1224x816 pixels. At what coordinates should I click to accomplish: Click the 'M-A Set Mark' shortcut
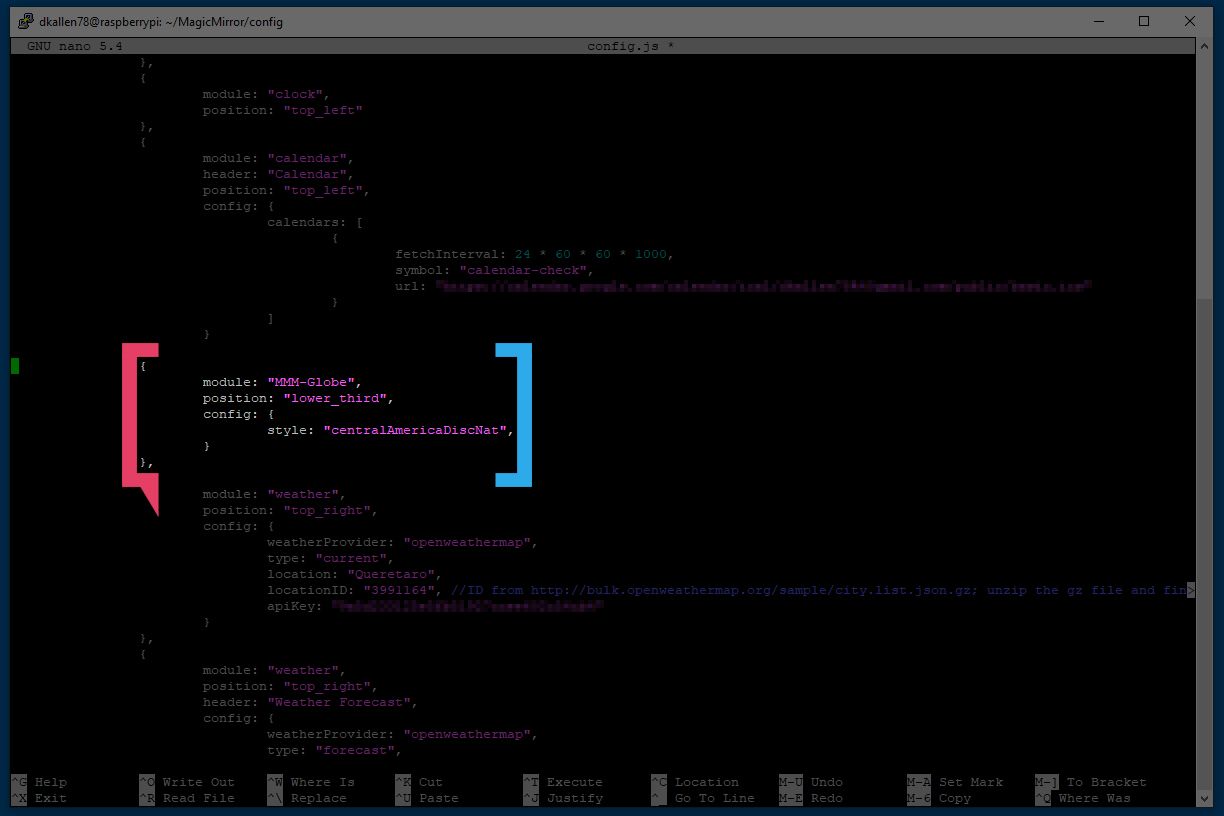coord(954,782)
